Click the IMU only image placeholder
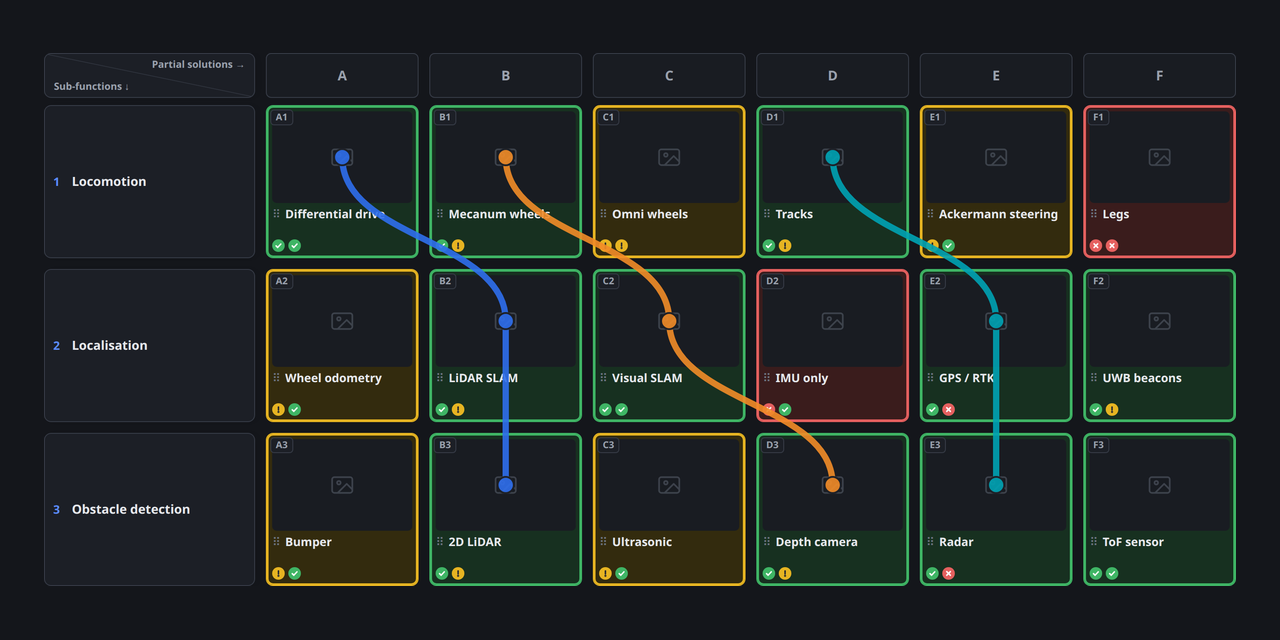This screenshot has width=1280, height=640. click(832, 321)
